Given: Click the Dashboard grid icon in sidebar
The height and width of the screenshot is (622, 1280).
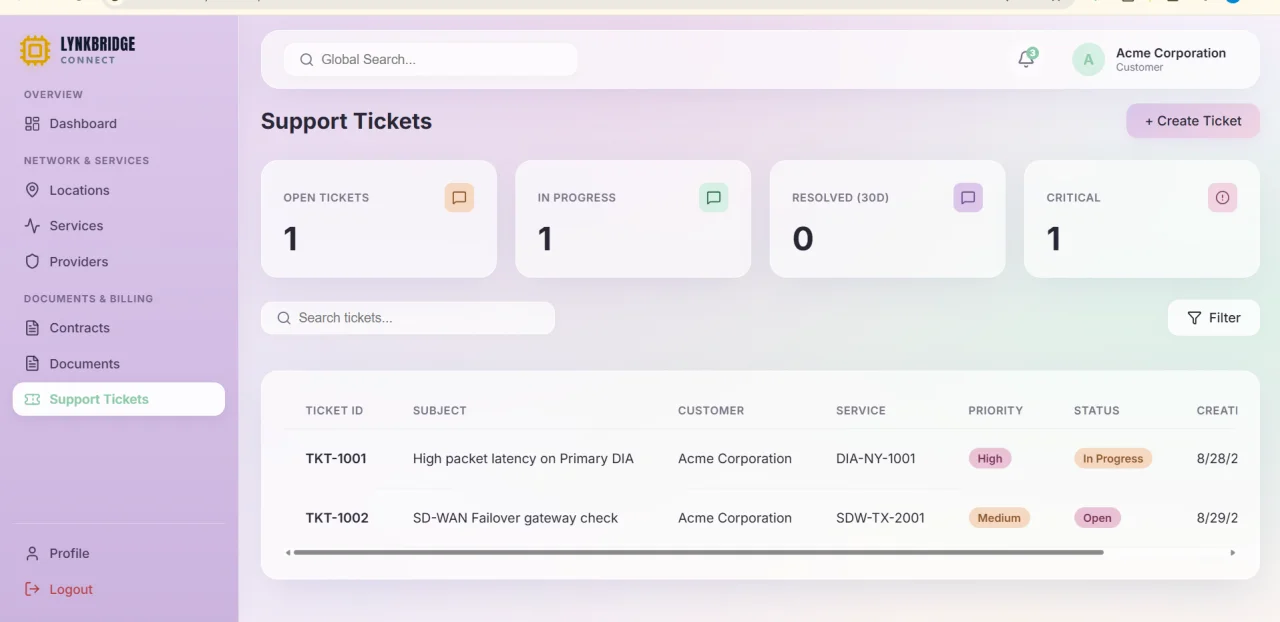Looking at the screenshot, I should (x=32, y=124).
